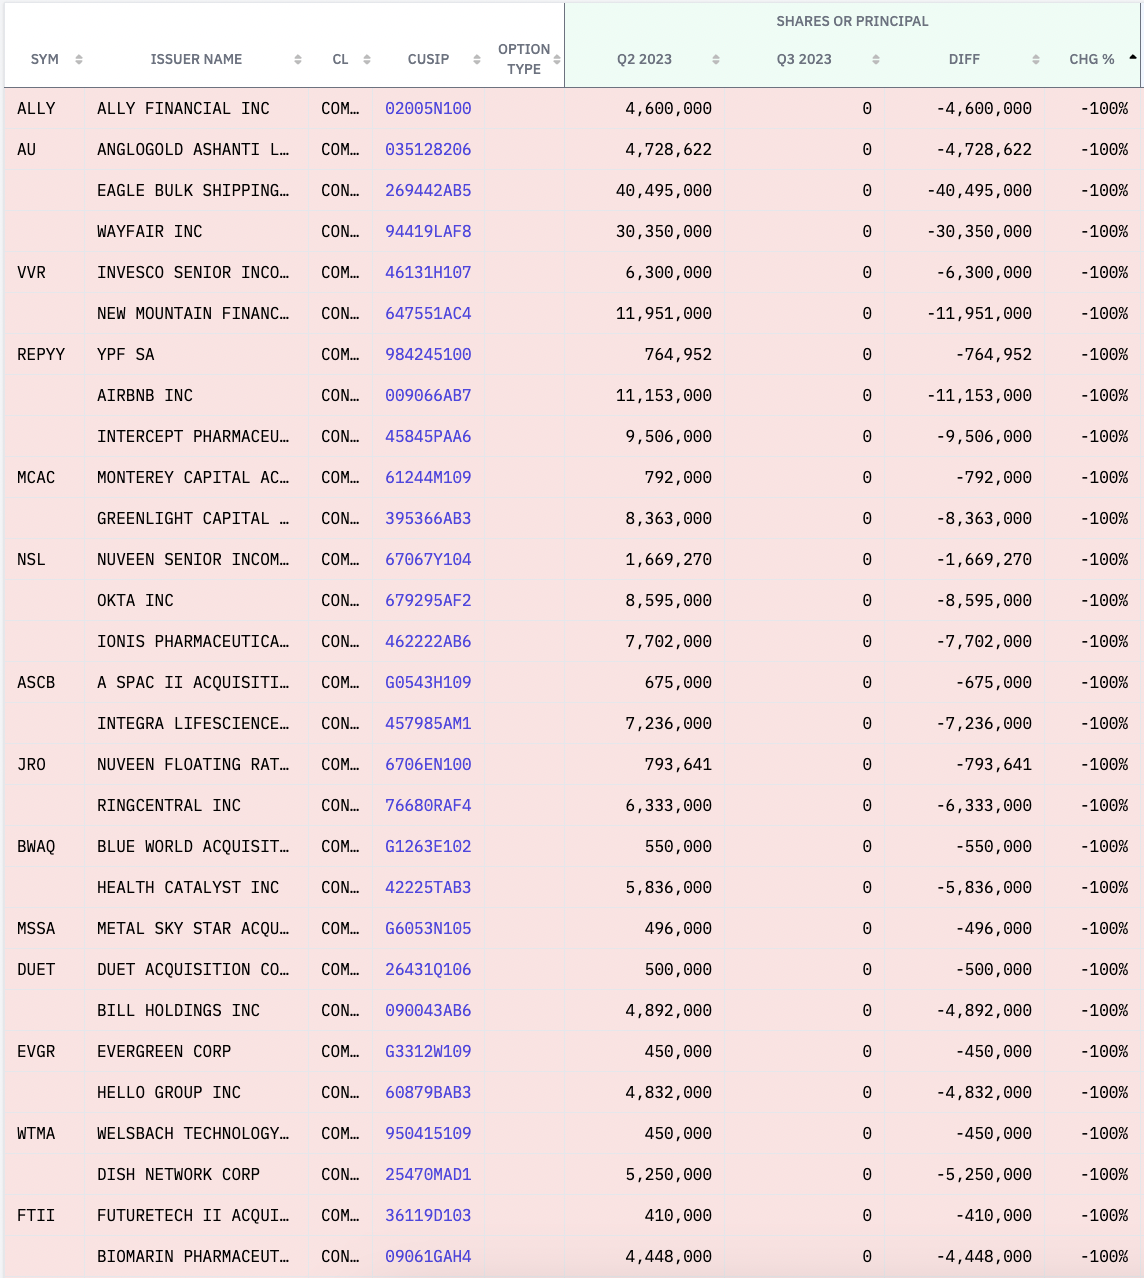Select the Q2 2023 column header label
Viewport: 1144px width, 1278px height.
pyautogui.click(x=644, y=60)
